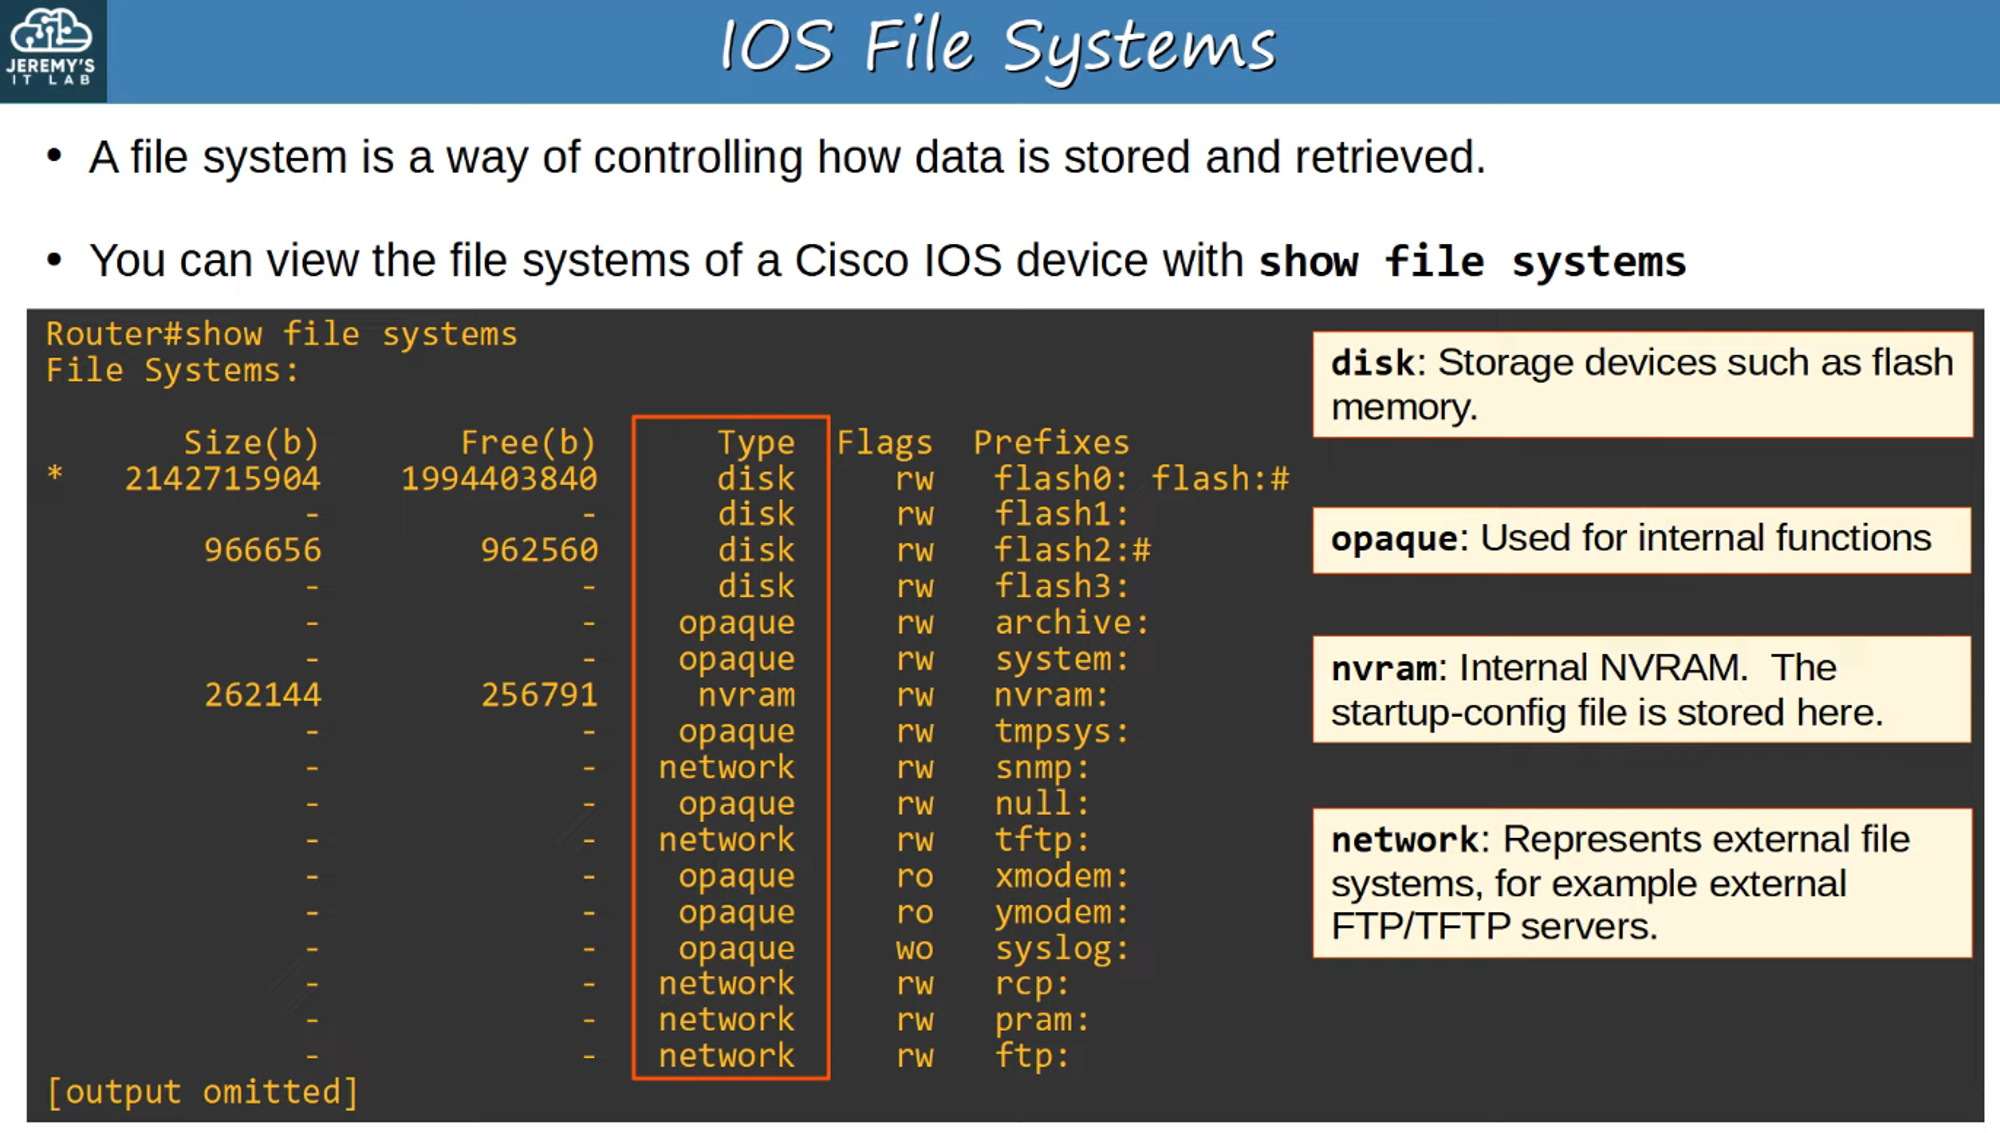This screenshot has height=1133, width=2000.
Task: Click the [output omitted] text
Action: click(x=203, y=1092)
